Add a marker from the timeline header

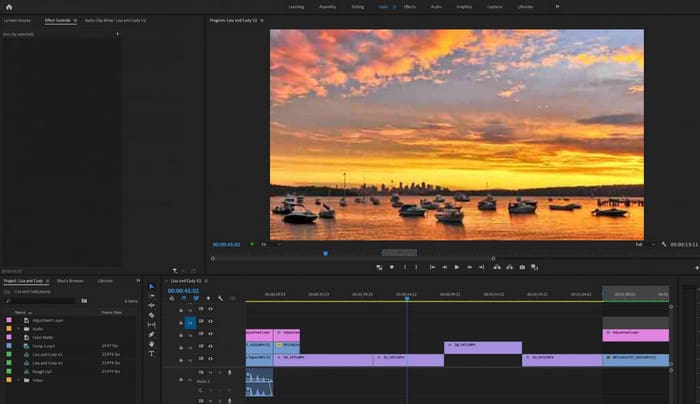(x=208, y=298)
